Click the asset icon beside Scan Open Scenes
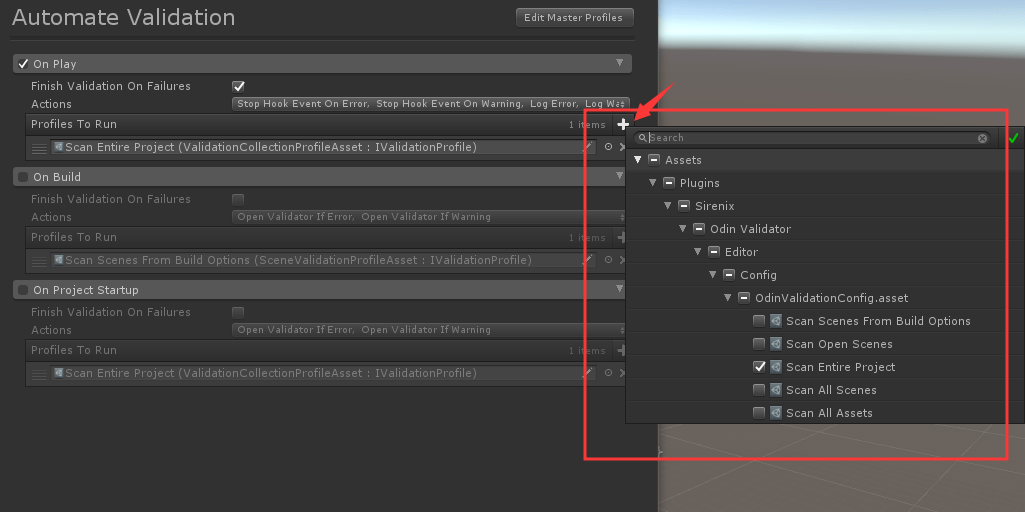Viewport: 1025px width, 512px height. 775,344
